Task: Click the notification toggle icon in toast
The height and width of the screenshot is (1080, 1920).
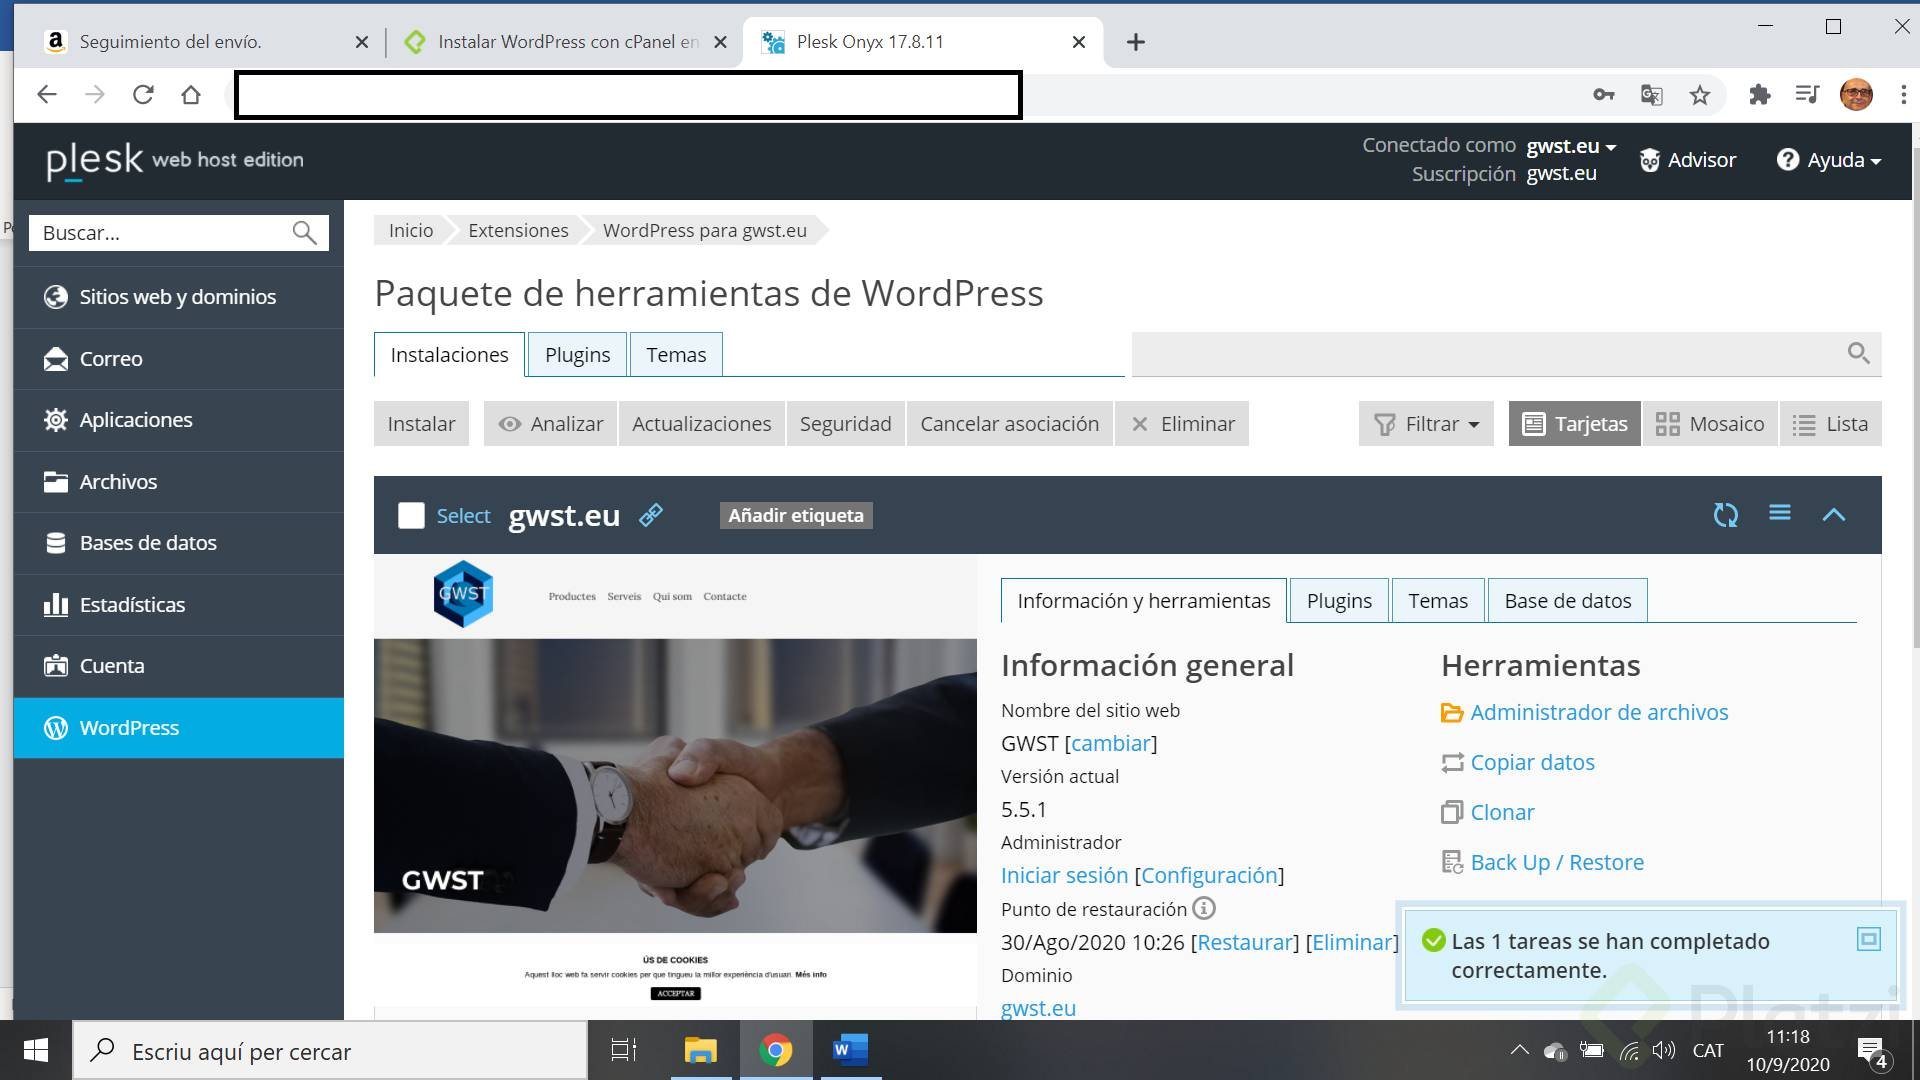Action: [1868, 939]
